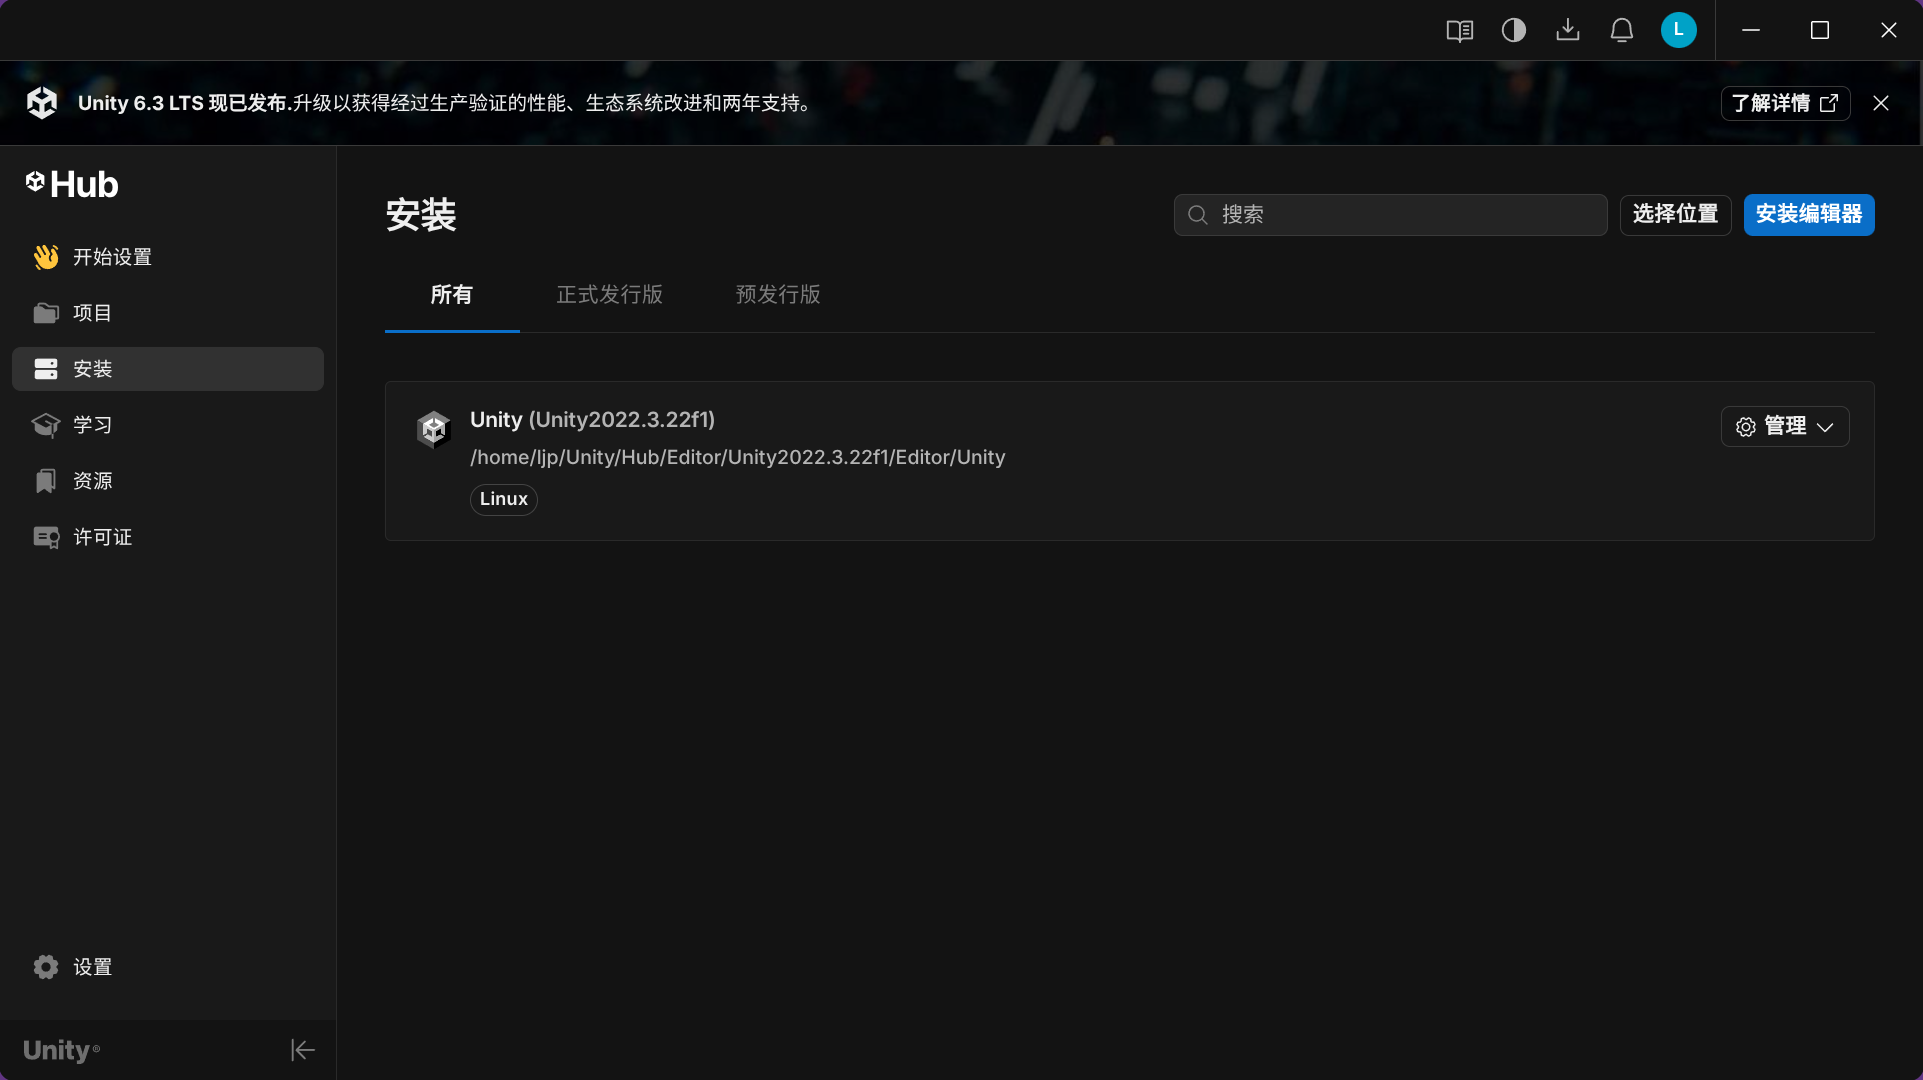Open the Resources section
Viewport: 1923px width, 1080px height.
92,481
